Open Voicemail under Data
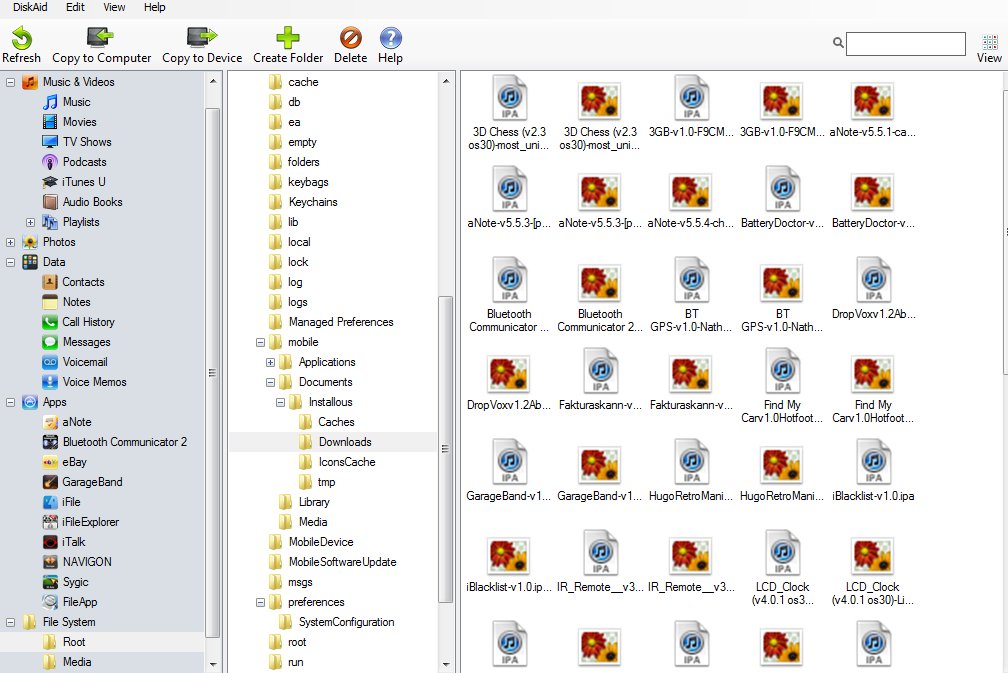The width and height of the screenshot is (1008, 673). [x=85, y=361]
